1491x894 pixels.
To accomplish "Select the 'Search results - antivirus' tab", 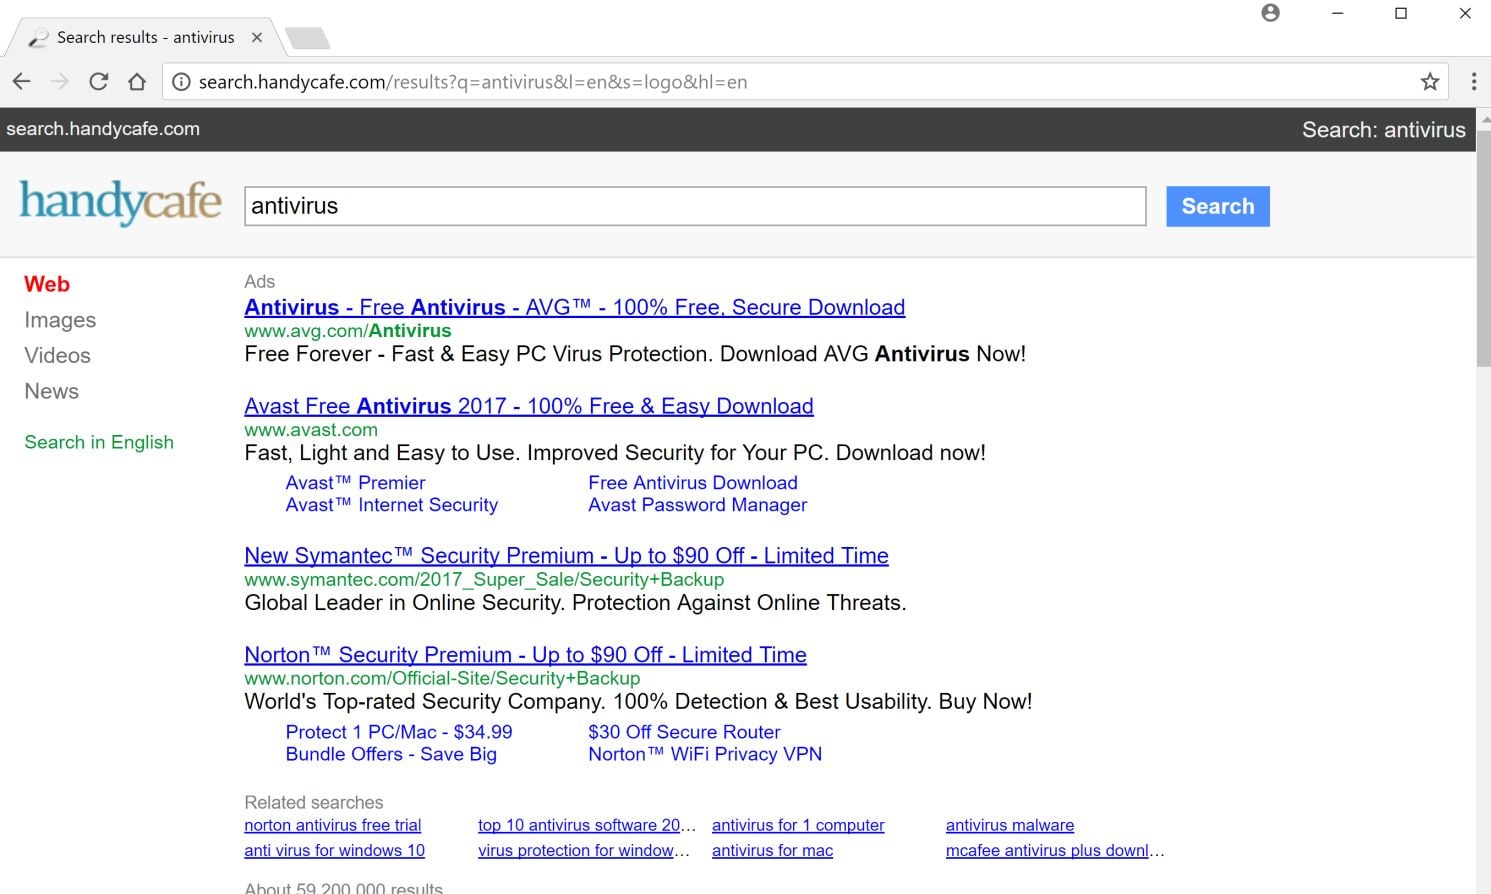I will (145, 37).
